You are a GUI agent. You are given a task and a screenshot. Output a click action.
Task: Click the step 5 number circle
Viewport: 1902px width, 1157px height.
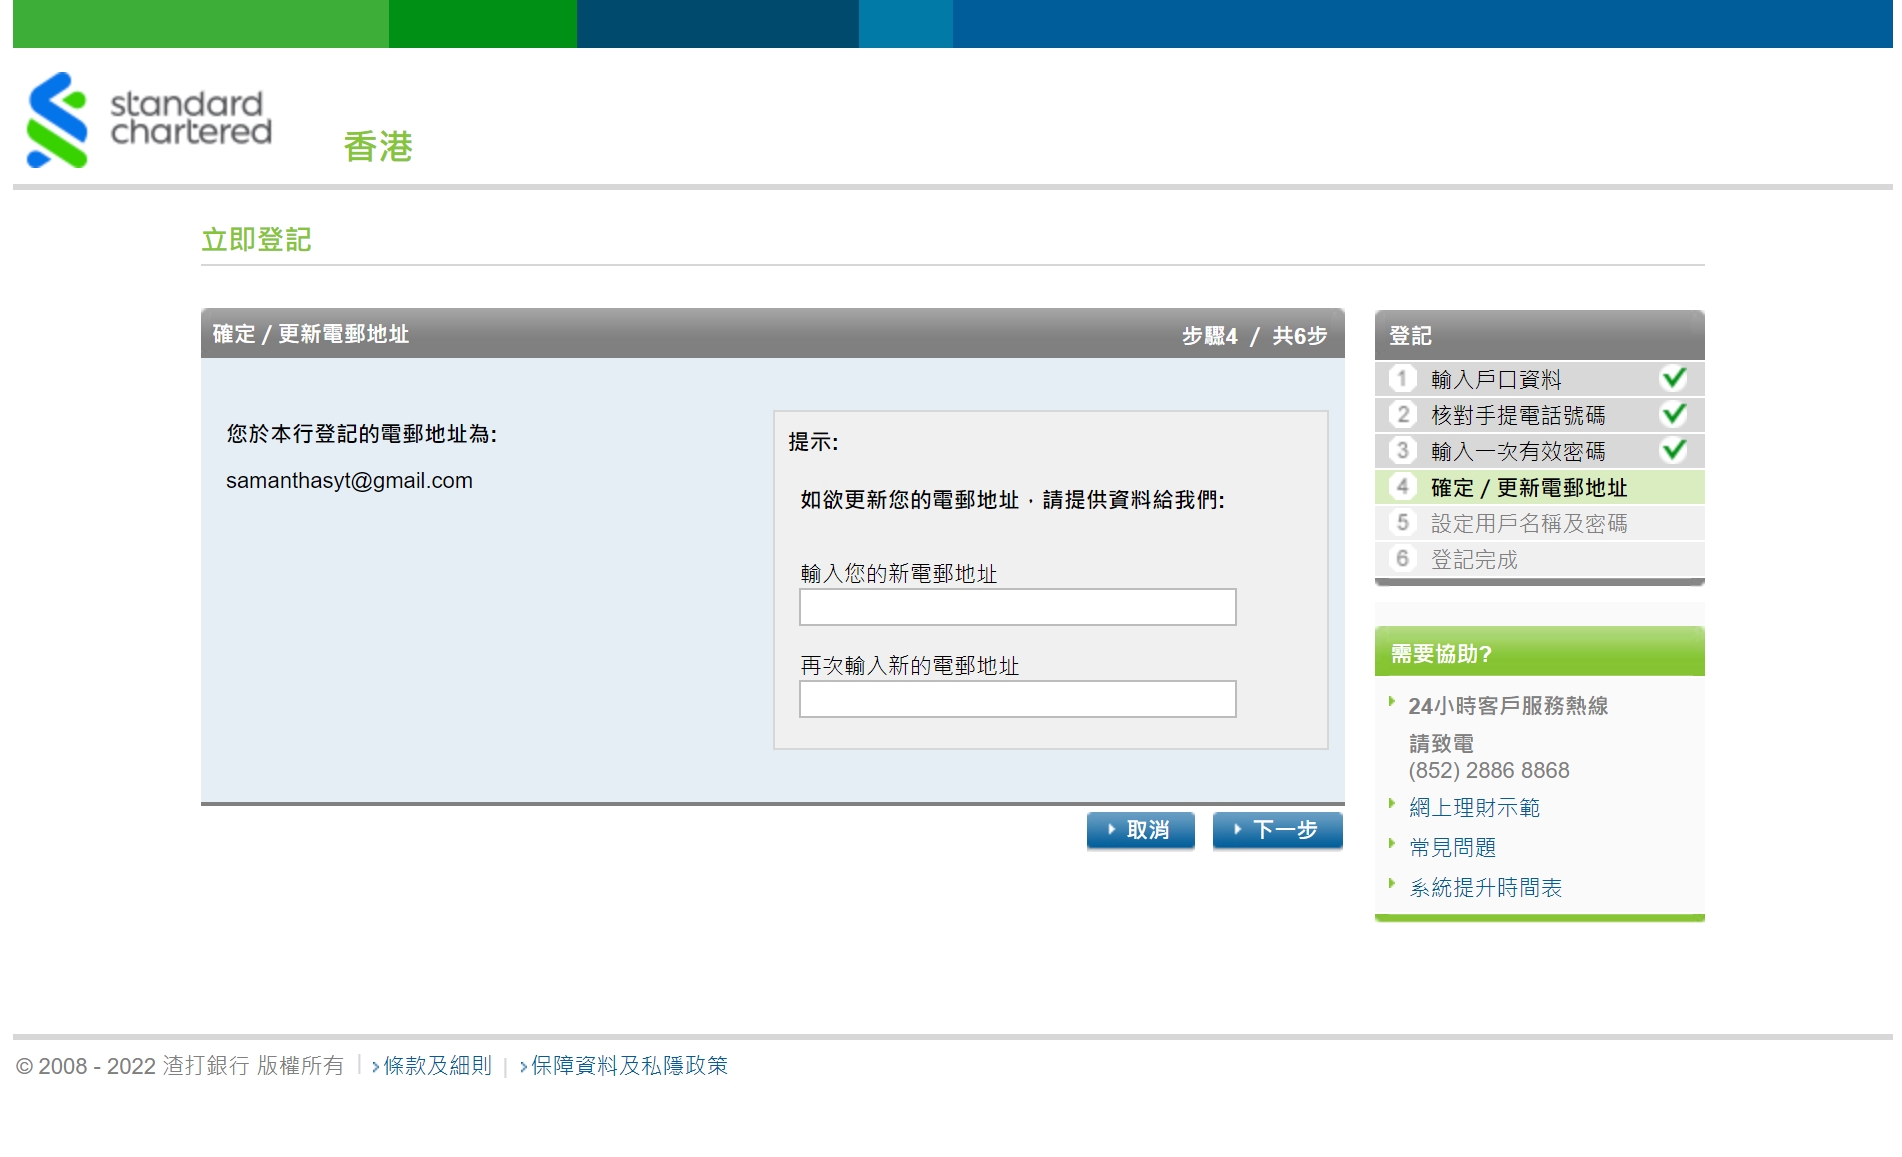pyautogui.click(x=1402, y=523)
